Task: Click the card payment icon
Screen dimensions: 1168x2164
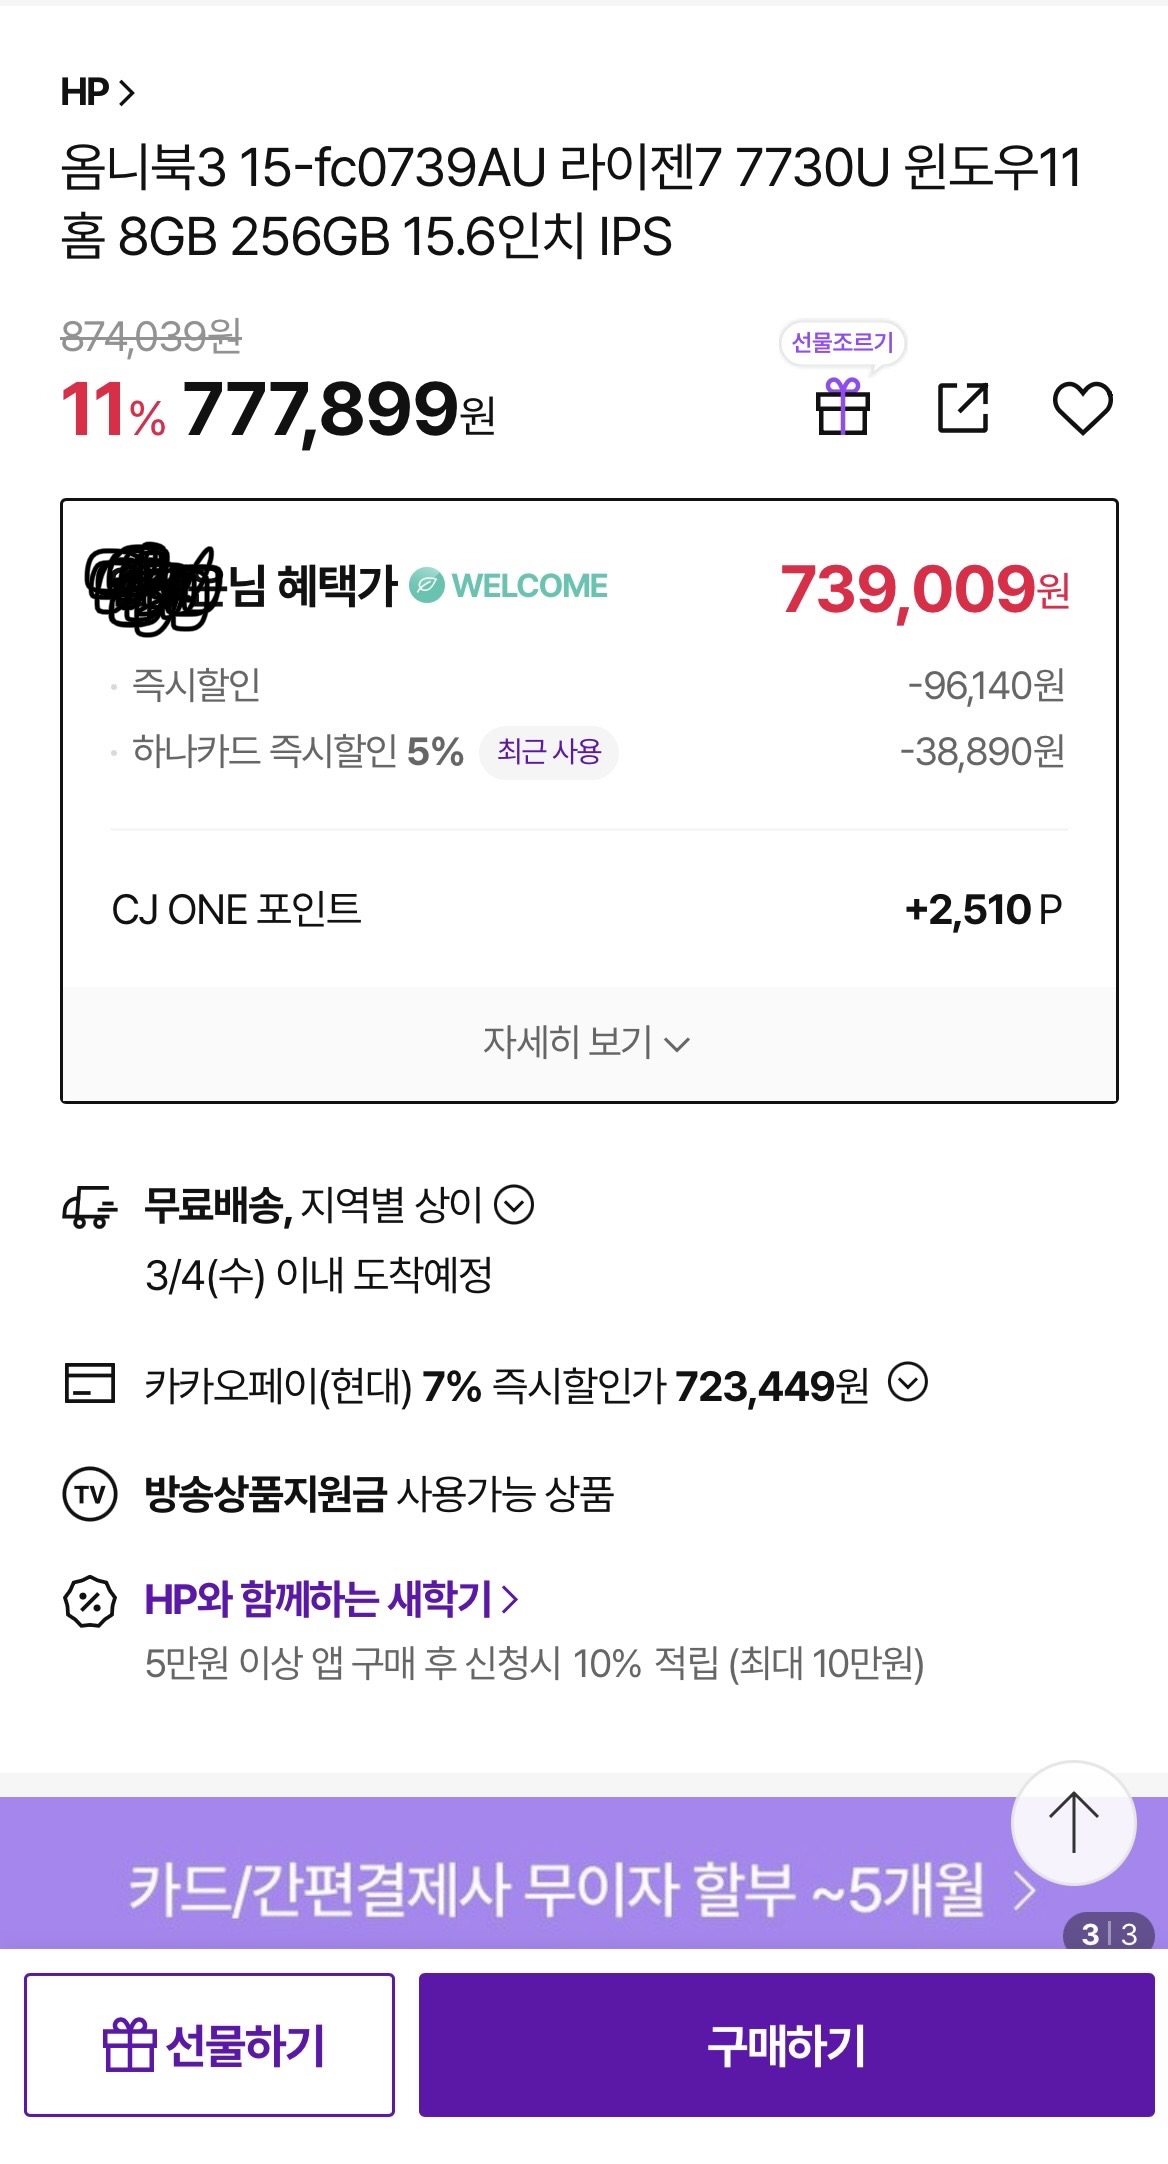Action: pyautogui.click(x=90, y=1384)
